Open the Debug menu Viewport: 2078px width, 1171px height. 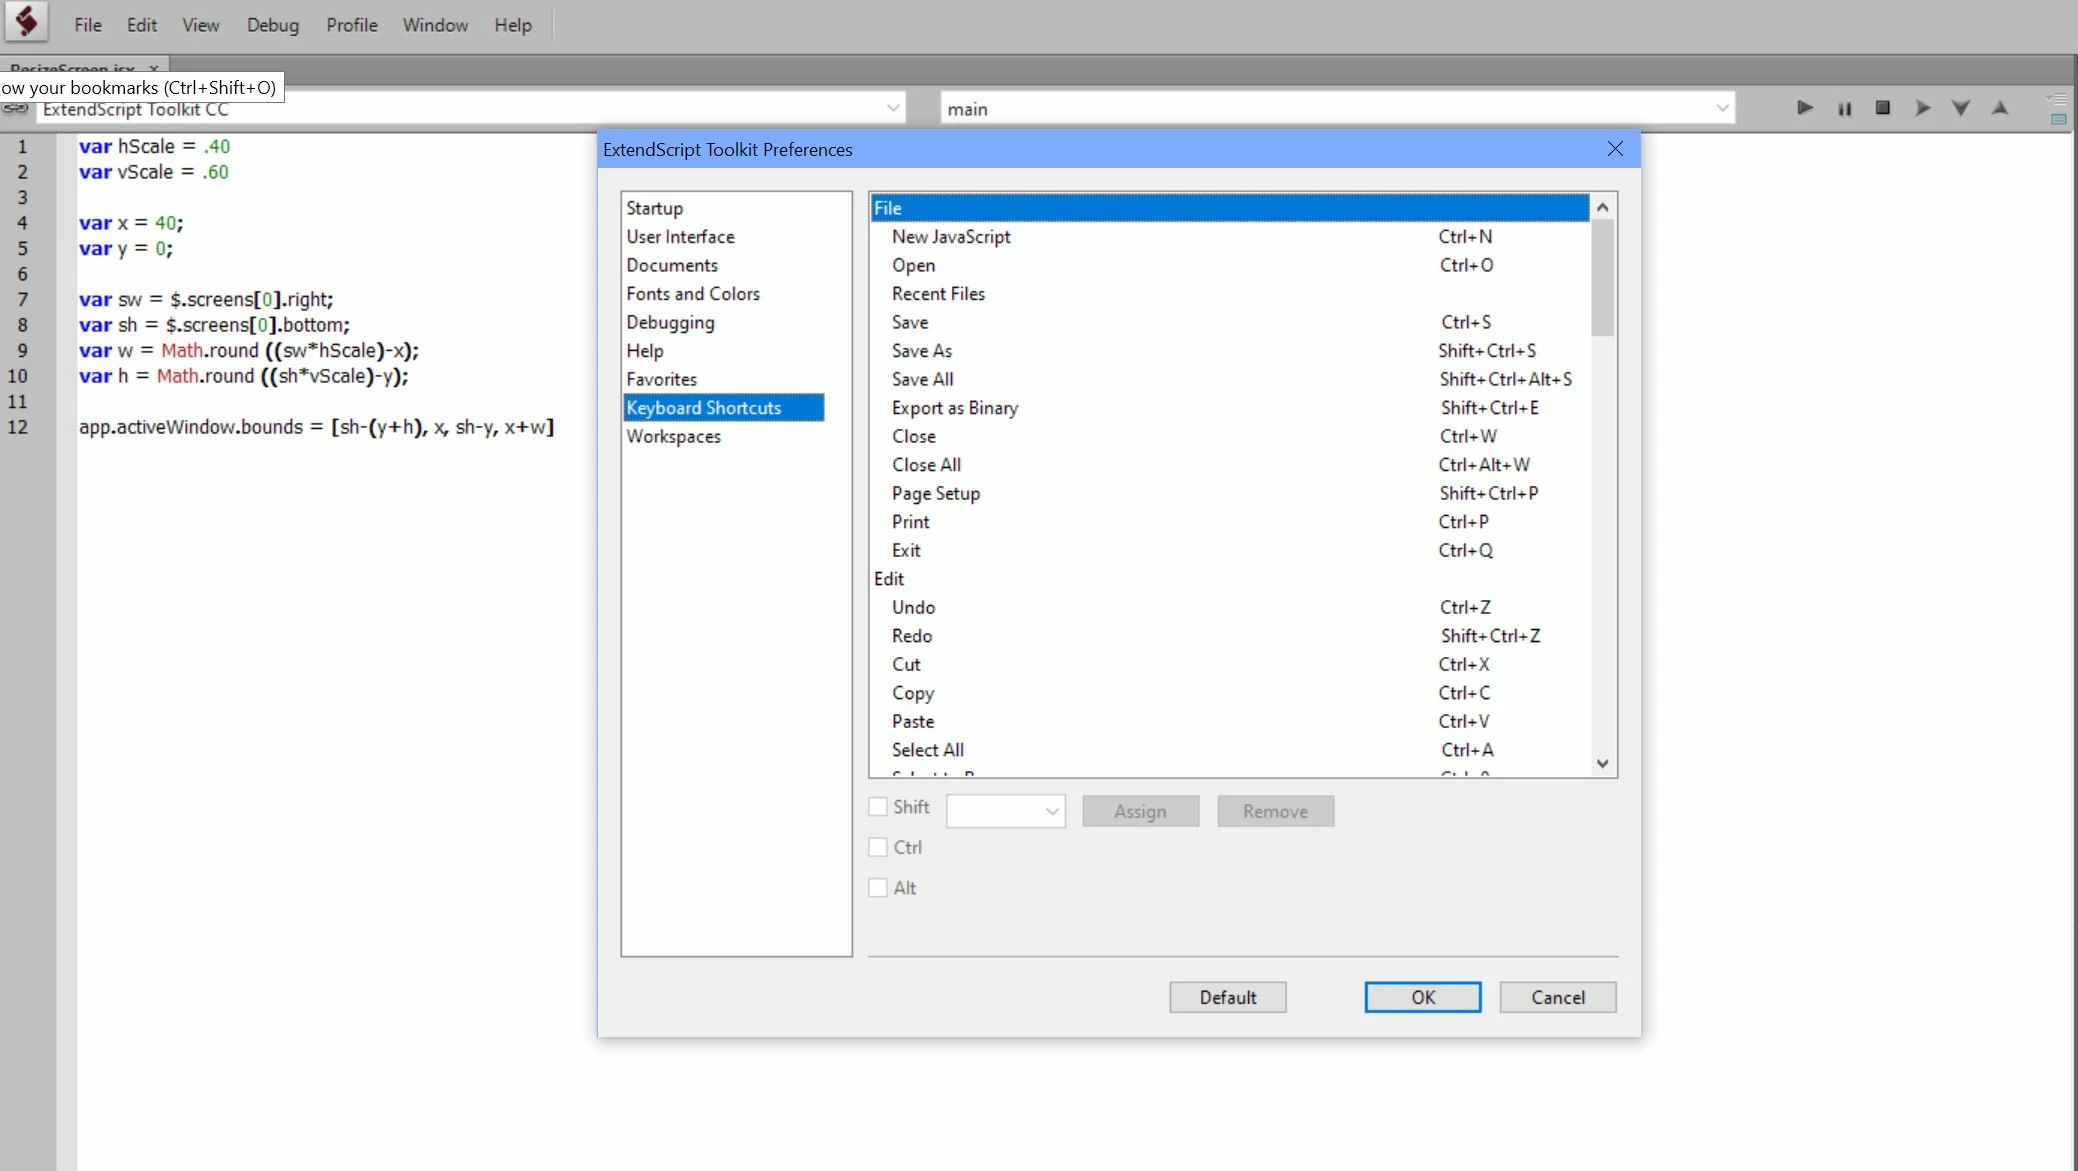tap(272, 25)
